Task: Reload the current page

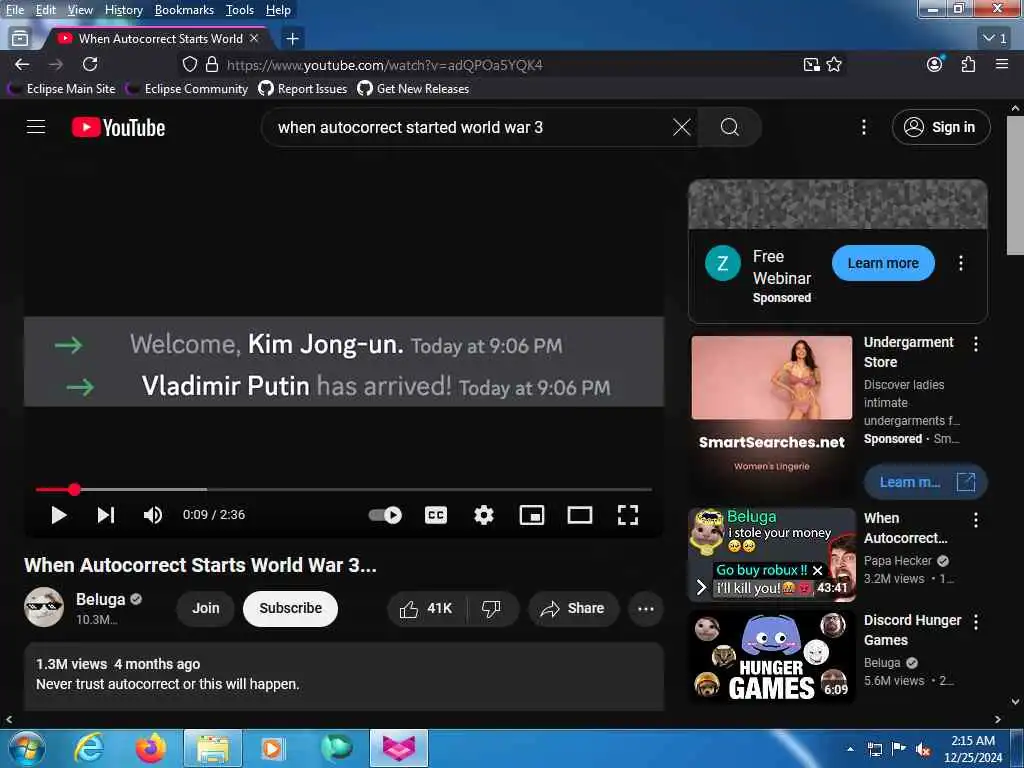Action: click(90, 64)
